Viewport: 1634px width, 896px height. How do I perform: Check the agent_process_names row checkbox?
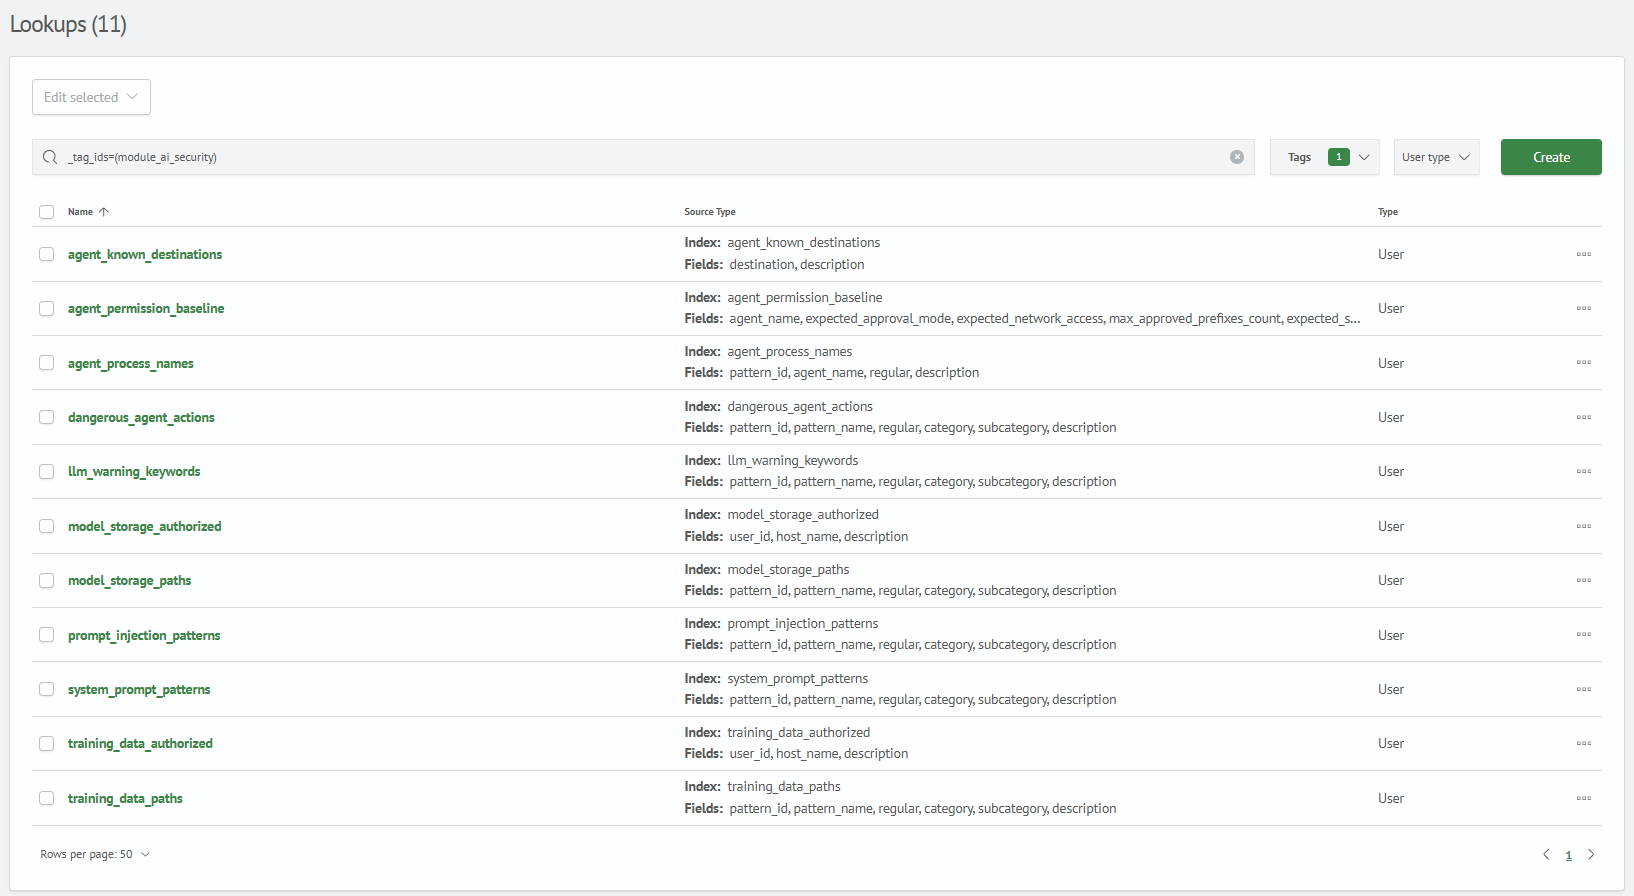click(46, 363)
